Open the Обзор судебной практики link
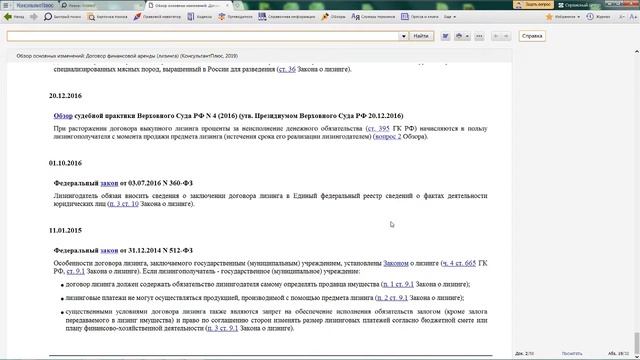 pos(63,116)
